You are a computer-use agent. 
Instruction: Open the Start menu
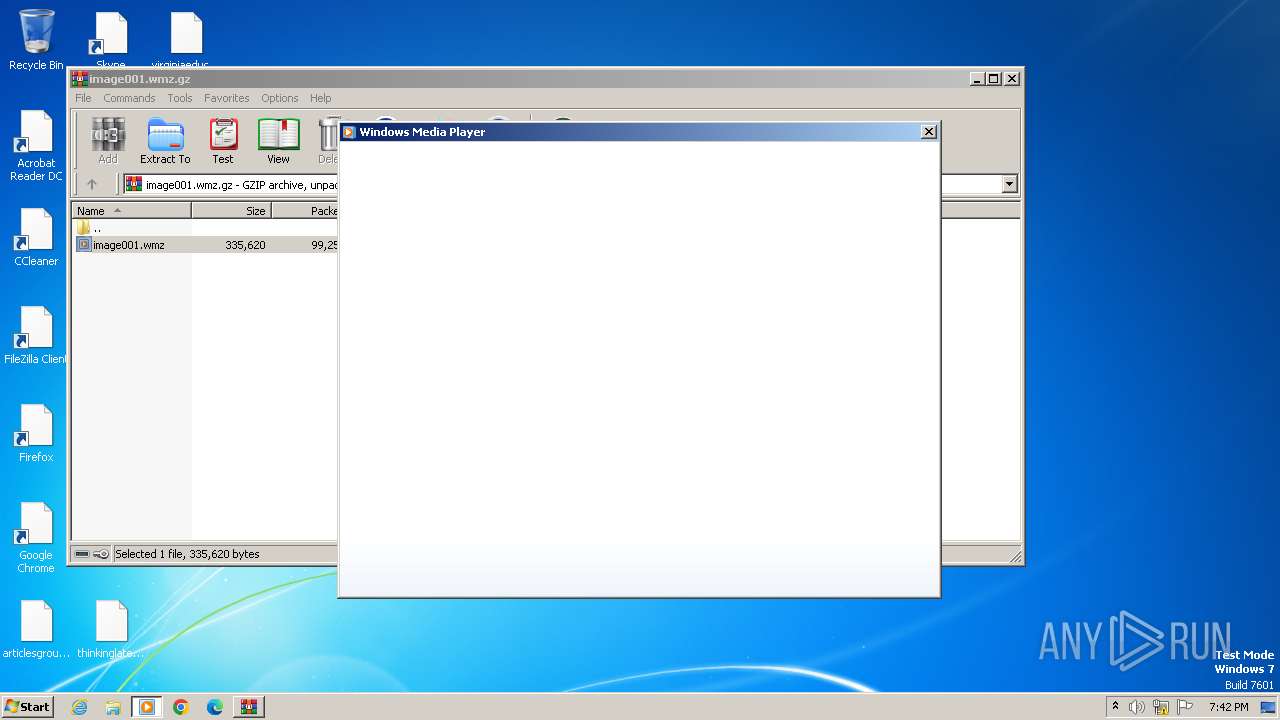pyautogui.click(x=28, y=706)
